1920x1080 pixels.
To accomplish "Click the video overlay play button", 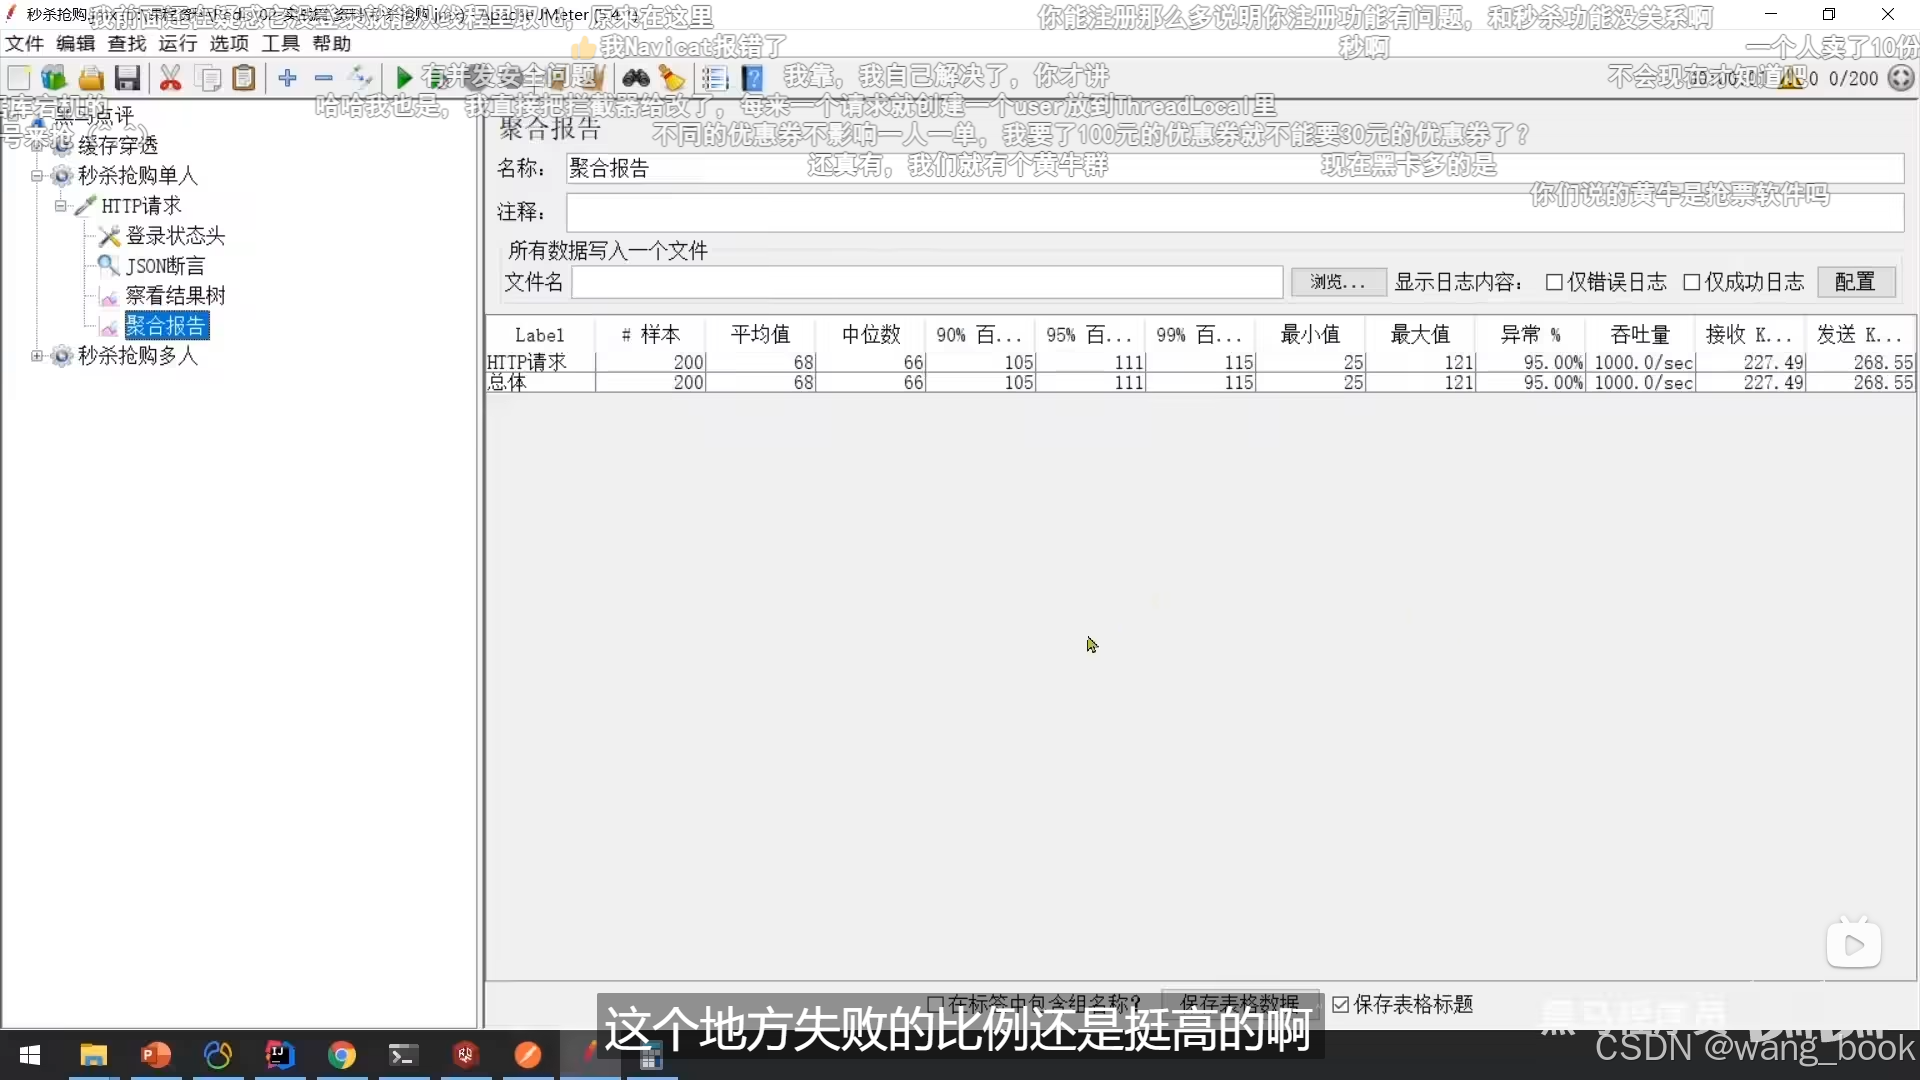I will 1853,944.
